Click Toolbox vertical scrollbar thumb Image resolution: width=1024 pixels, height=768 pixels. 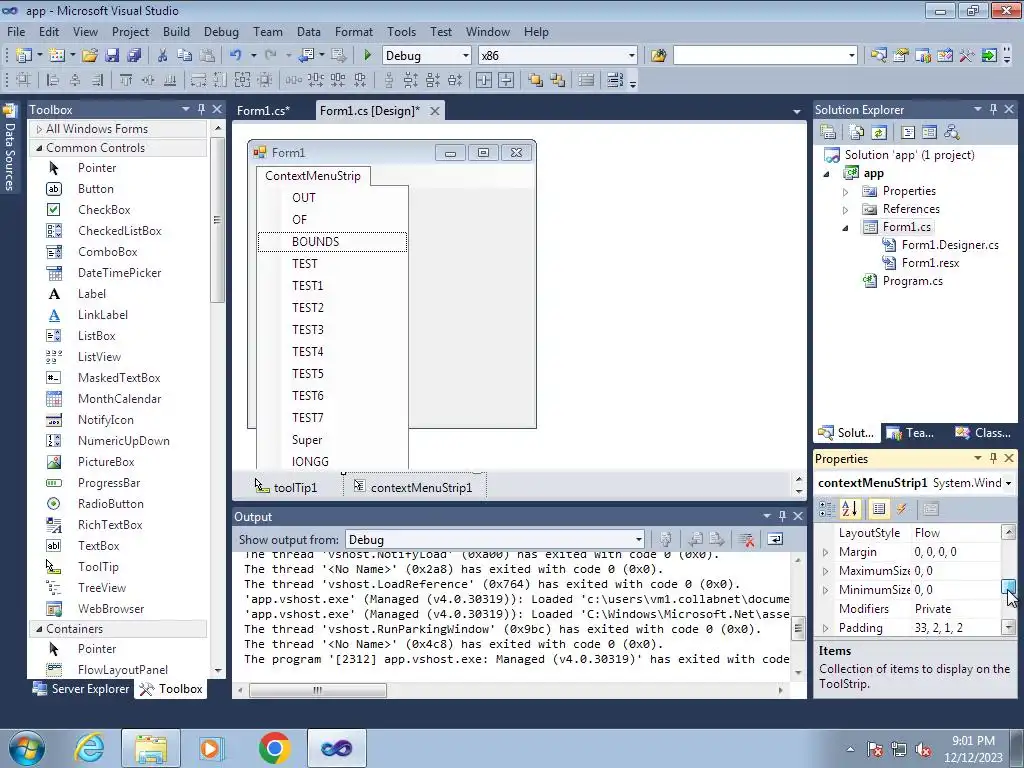[217, 220]
